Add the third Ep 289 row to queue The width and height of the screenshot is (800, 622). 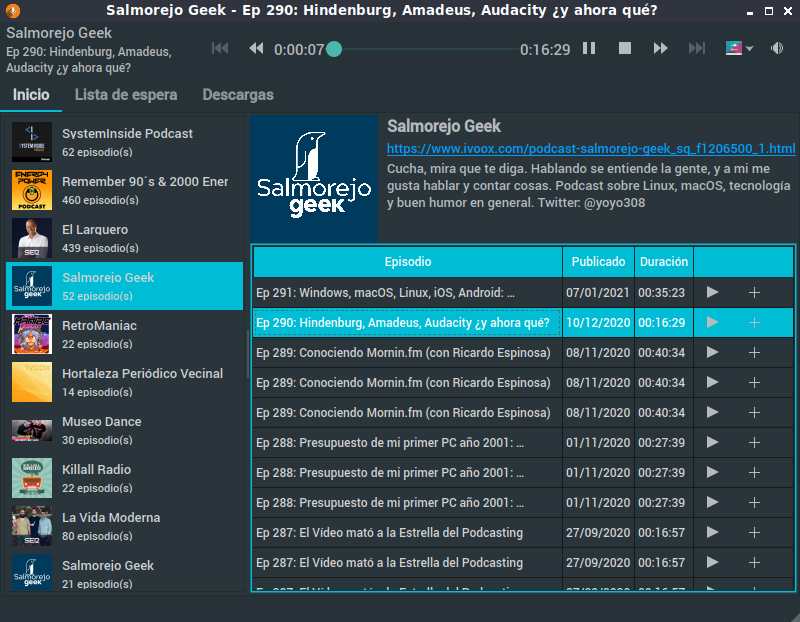tap(754, 412)
